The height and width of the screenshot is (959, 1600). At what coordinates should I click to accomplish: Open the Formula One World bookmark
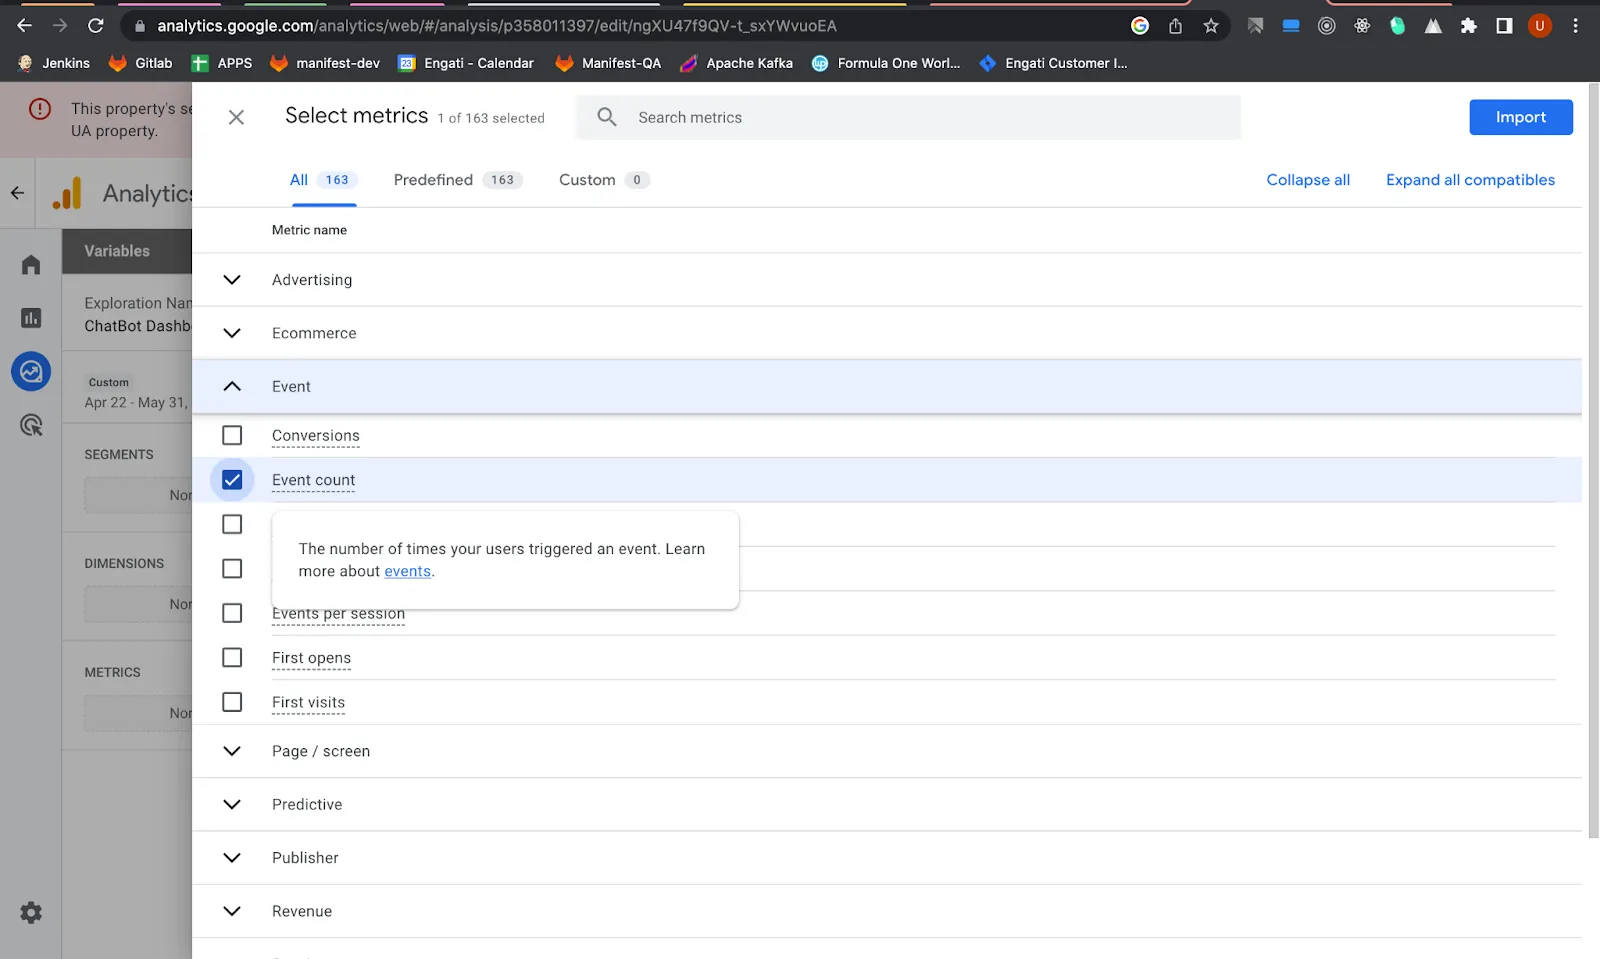click(x=886, y=63)
